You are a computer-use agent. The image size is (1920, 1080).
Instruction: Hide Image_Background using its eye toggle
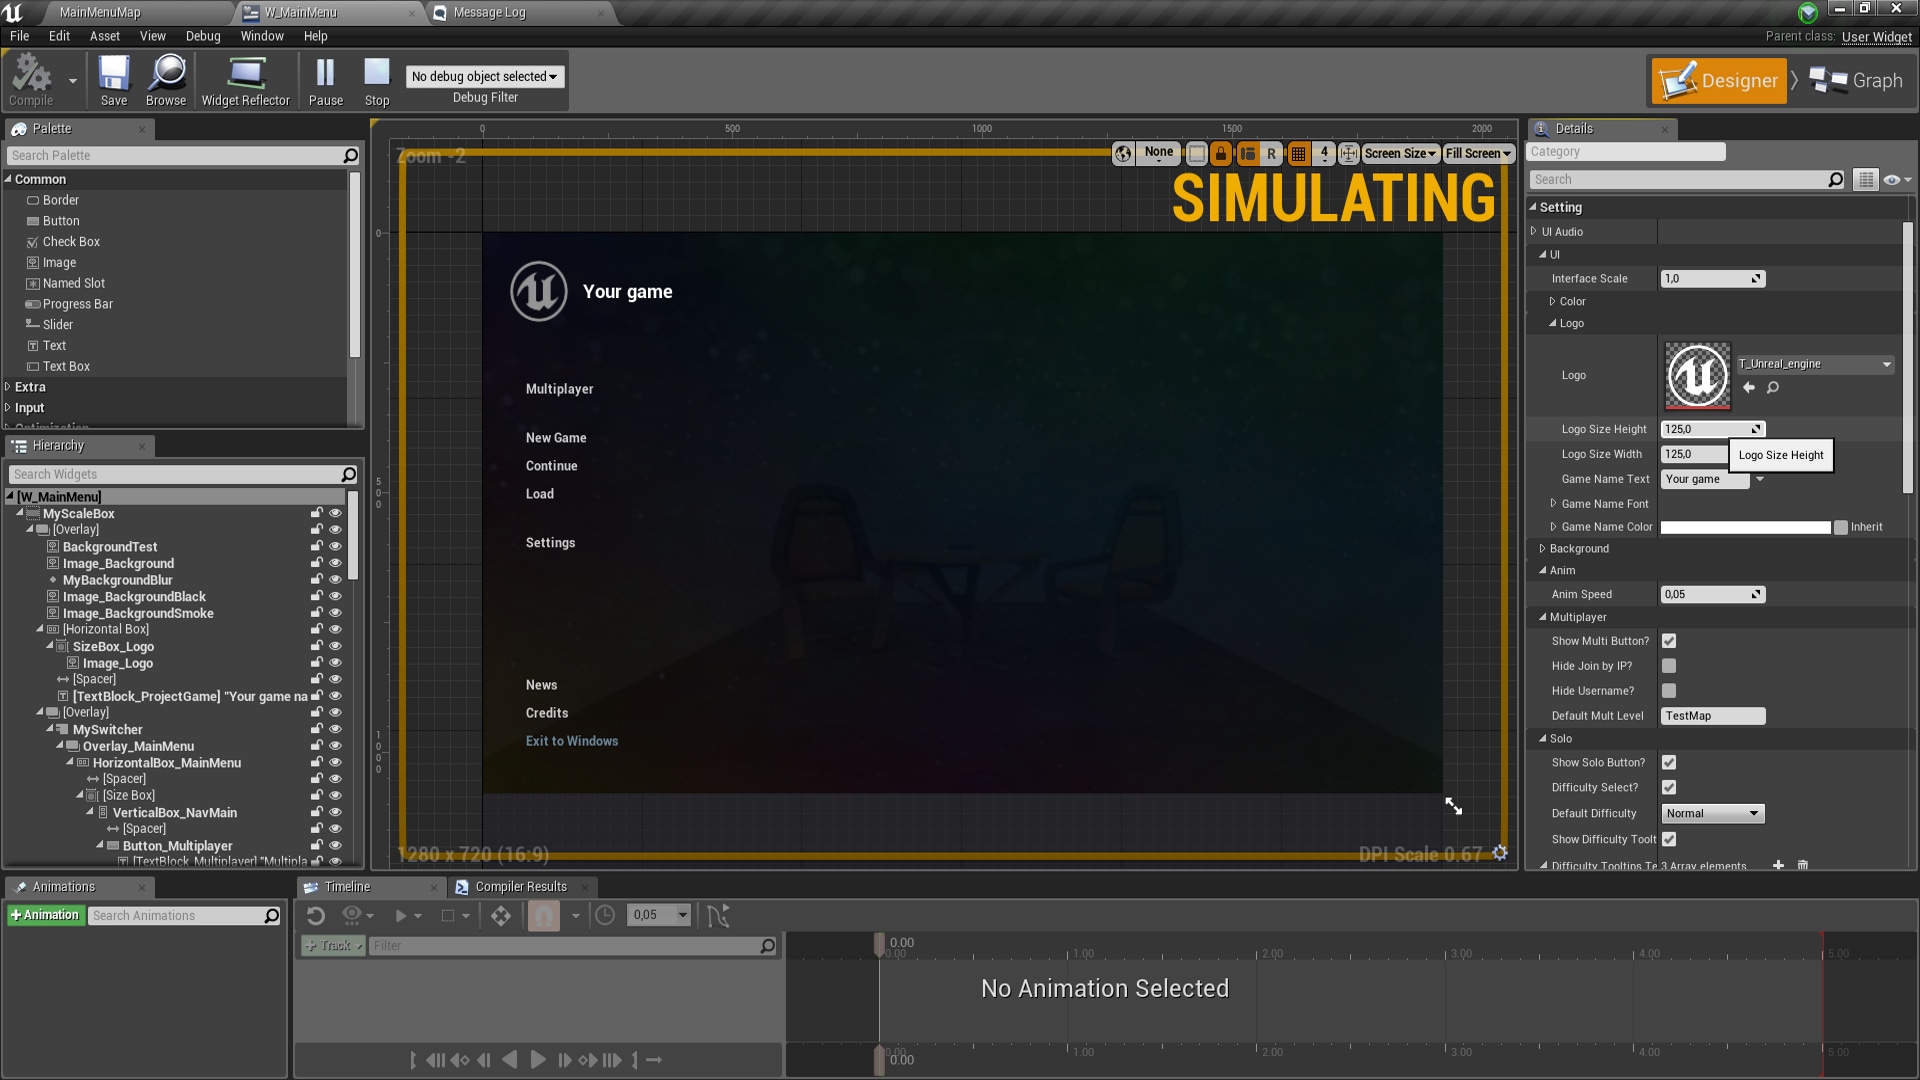point(336,562)
